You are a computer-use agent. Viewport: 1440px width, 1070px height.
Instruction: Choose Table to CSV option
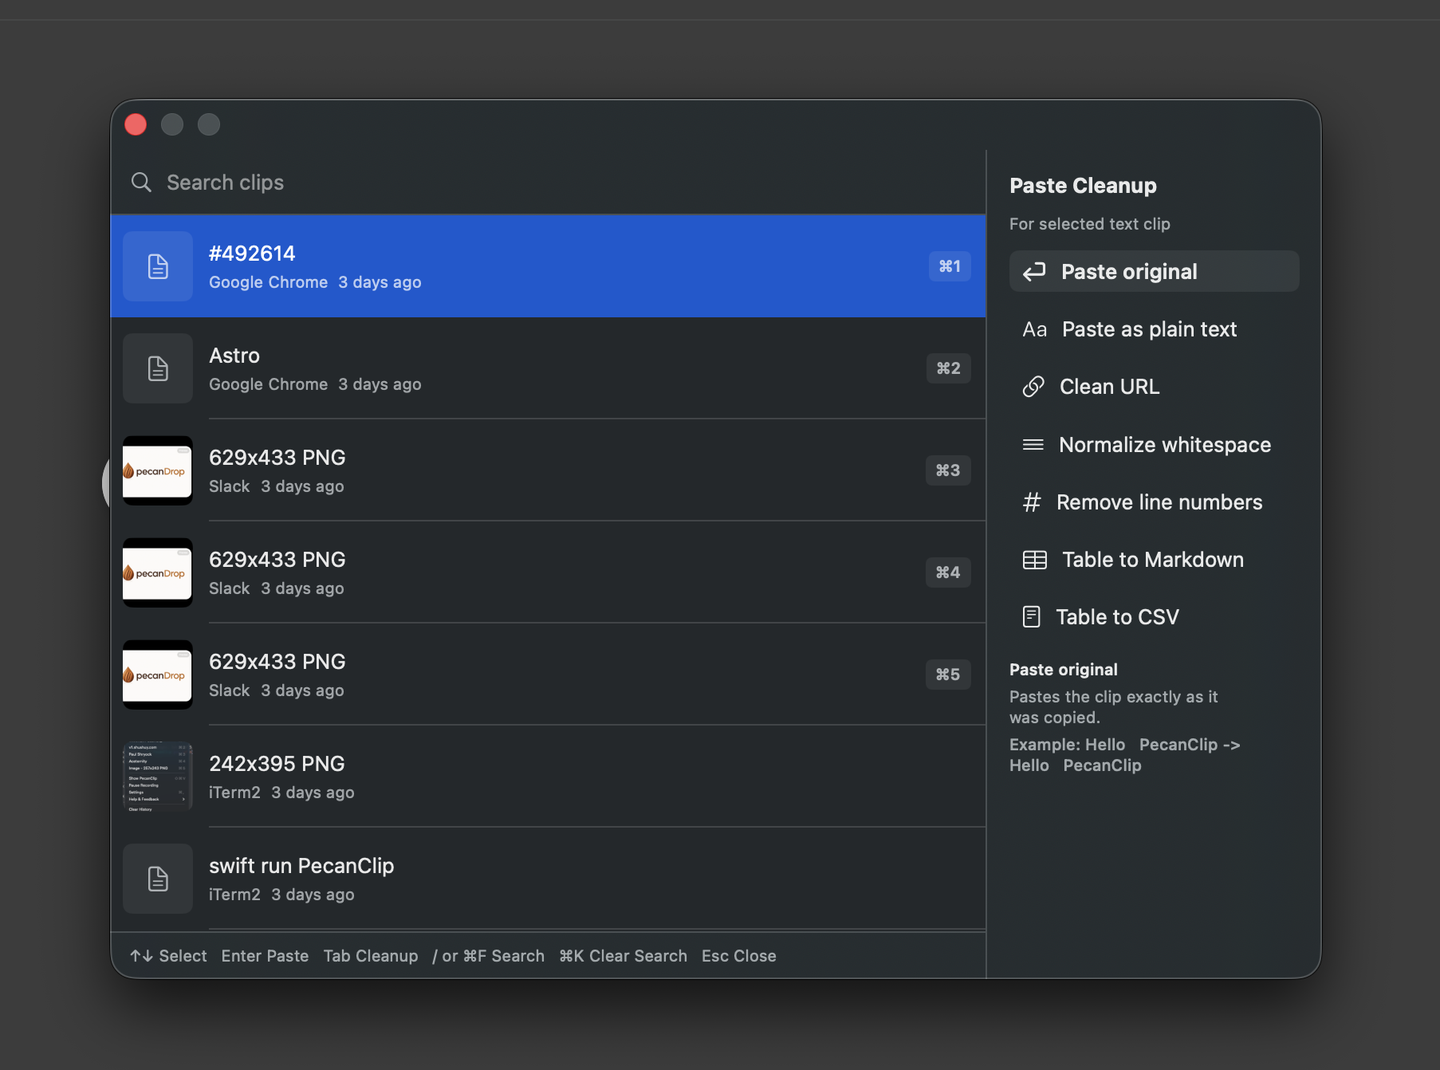(x=1154, y=617)
